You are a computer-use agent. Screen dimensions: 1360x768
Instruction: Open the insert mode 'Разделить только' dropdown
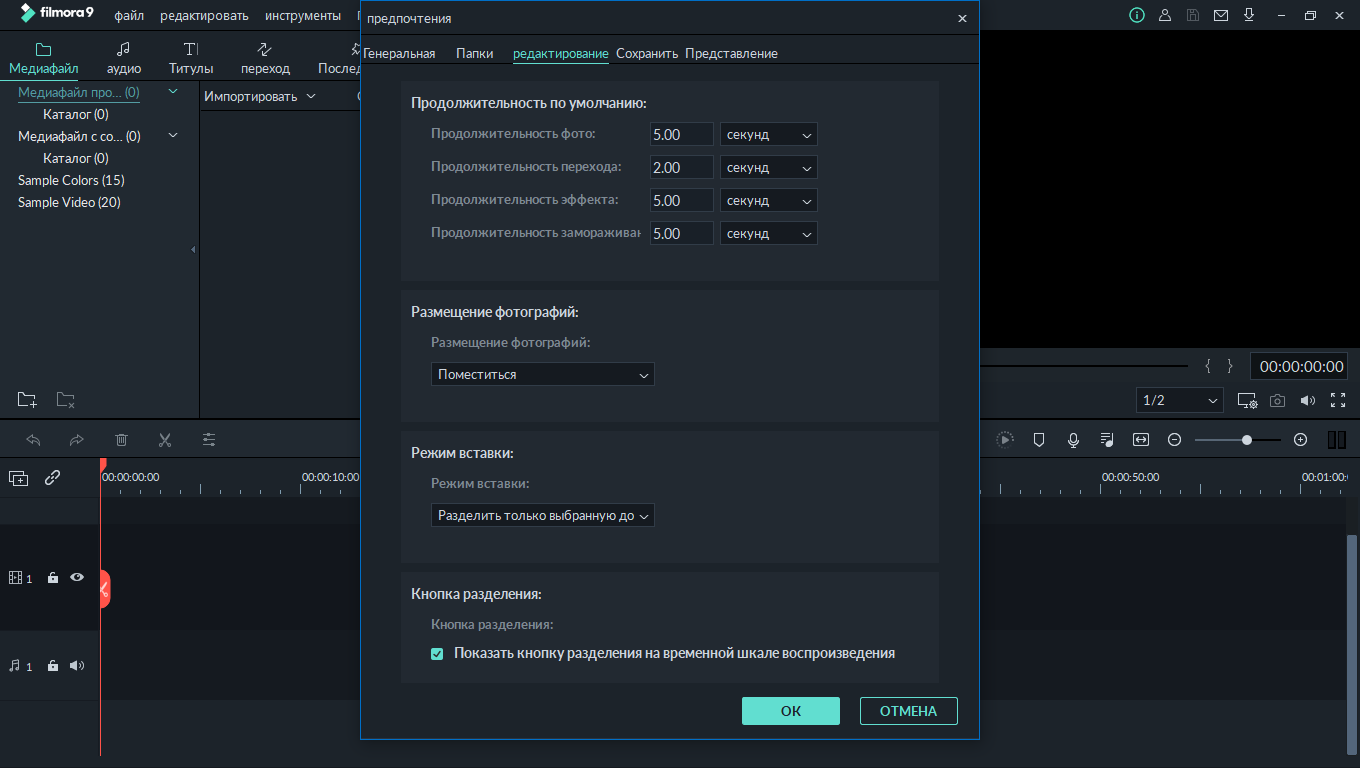click(x=543, y=516)
